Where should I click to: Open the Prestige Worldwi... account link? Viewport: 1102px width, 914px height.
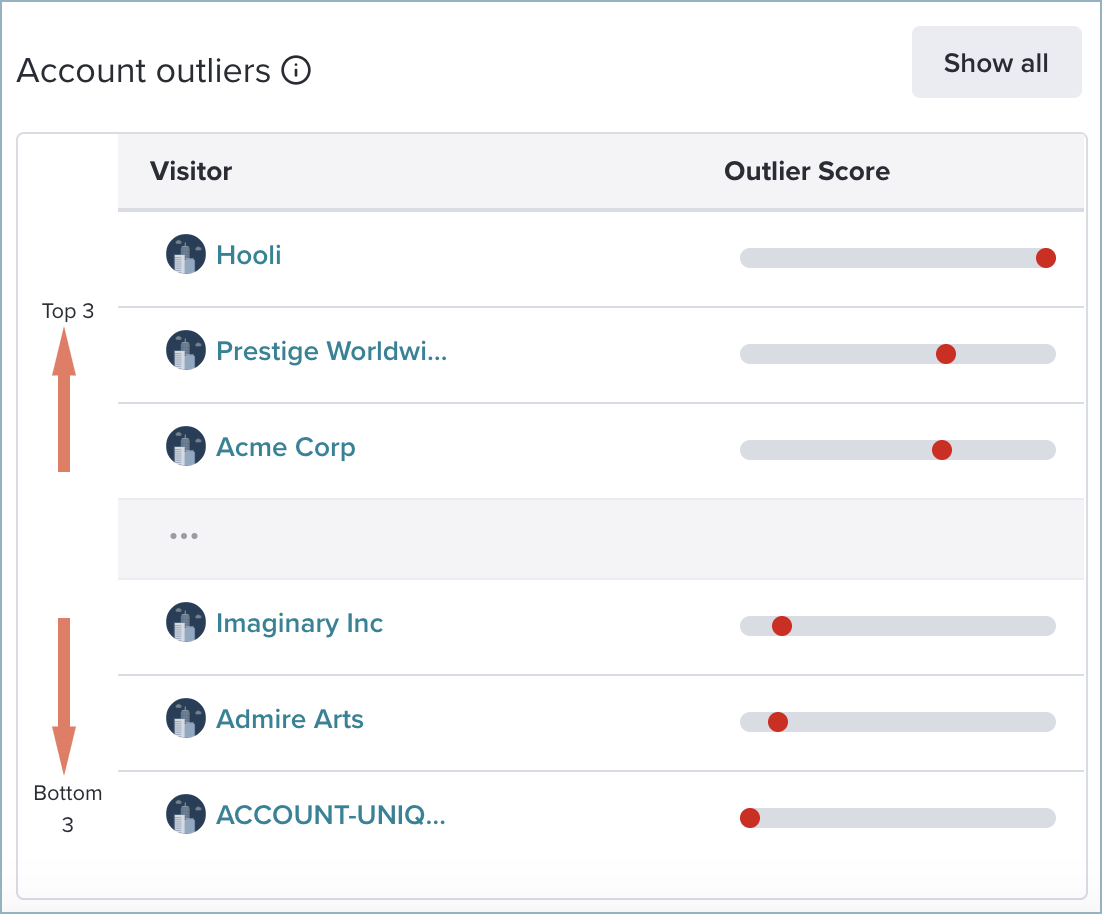tap(331, 351)
